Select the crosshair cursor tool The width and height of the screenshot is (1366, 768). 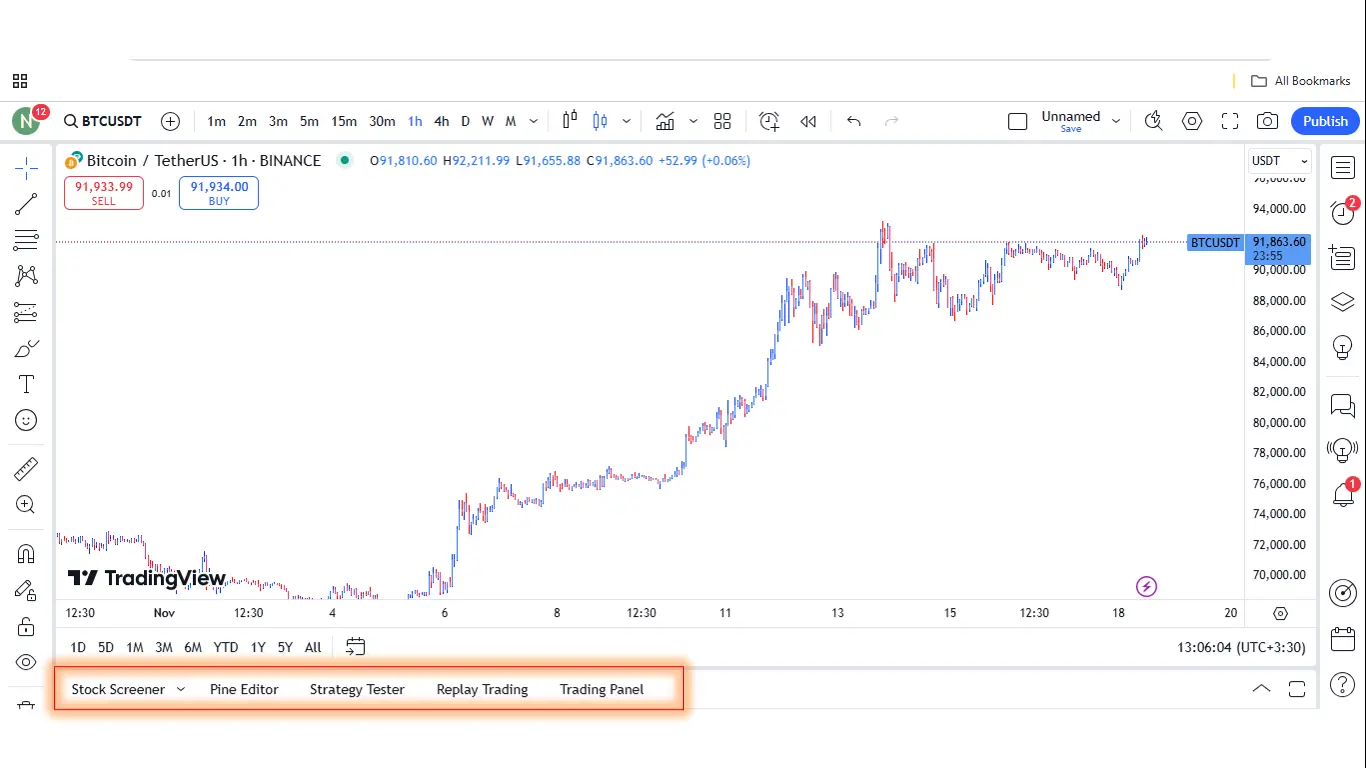point(26,168)
